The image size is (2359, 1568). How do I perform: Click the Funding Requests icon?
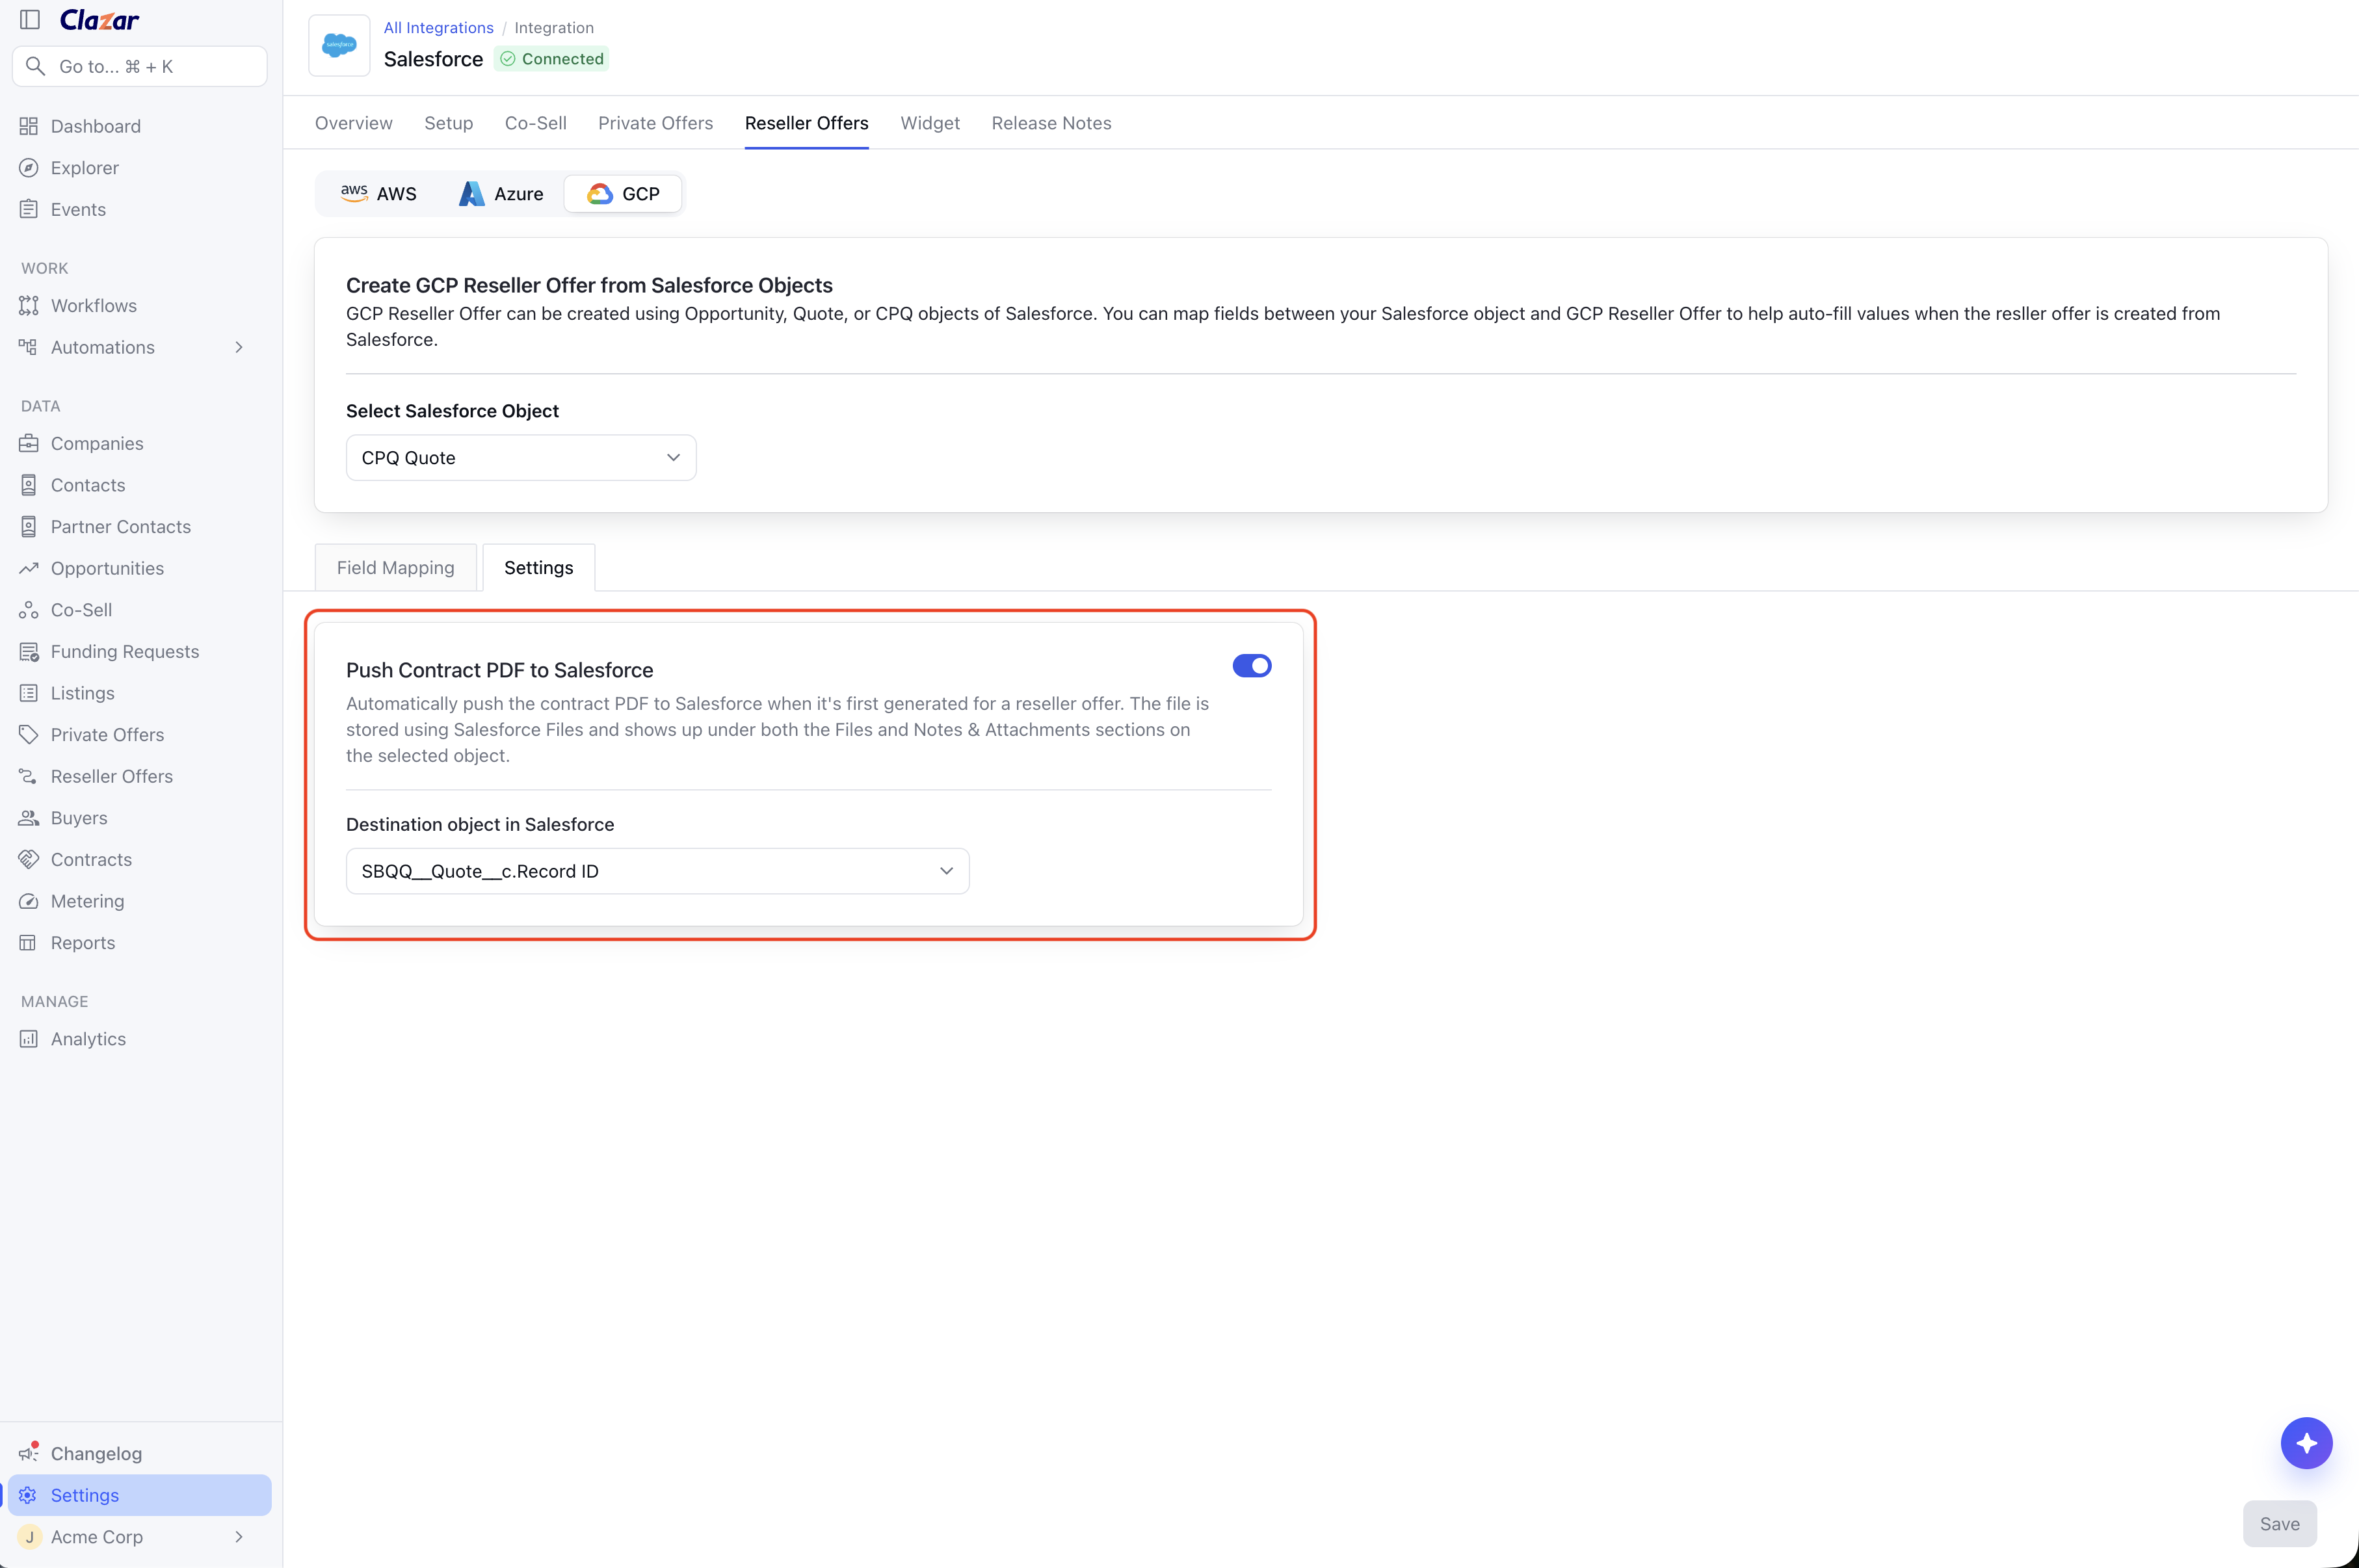(29, 651)
